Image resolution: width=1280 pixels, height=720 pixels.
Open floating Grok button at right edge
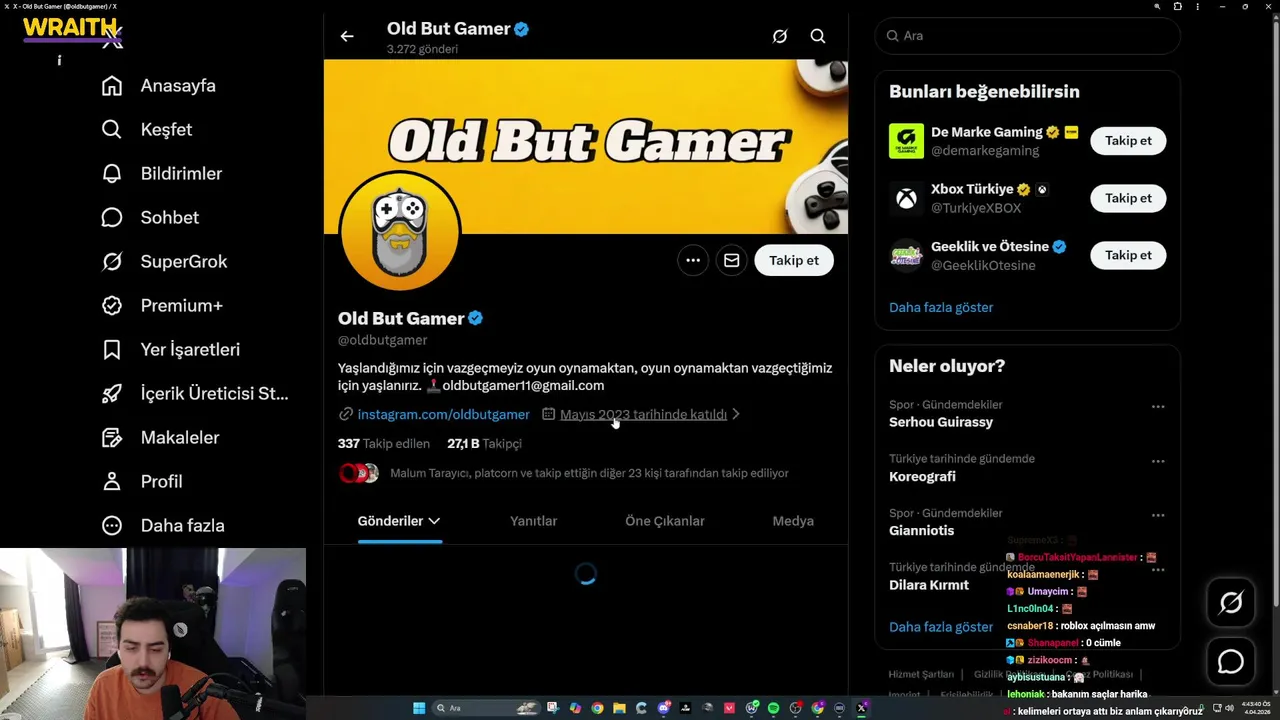(x=1231, y=602)
